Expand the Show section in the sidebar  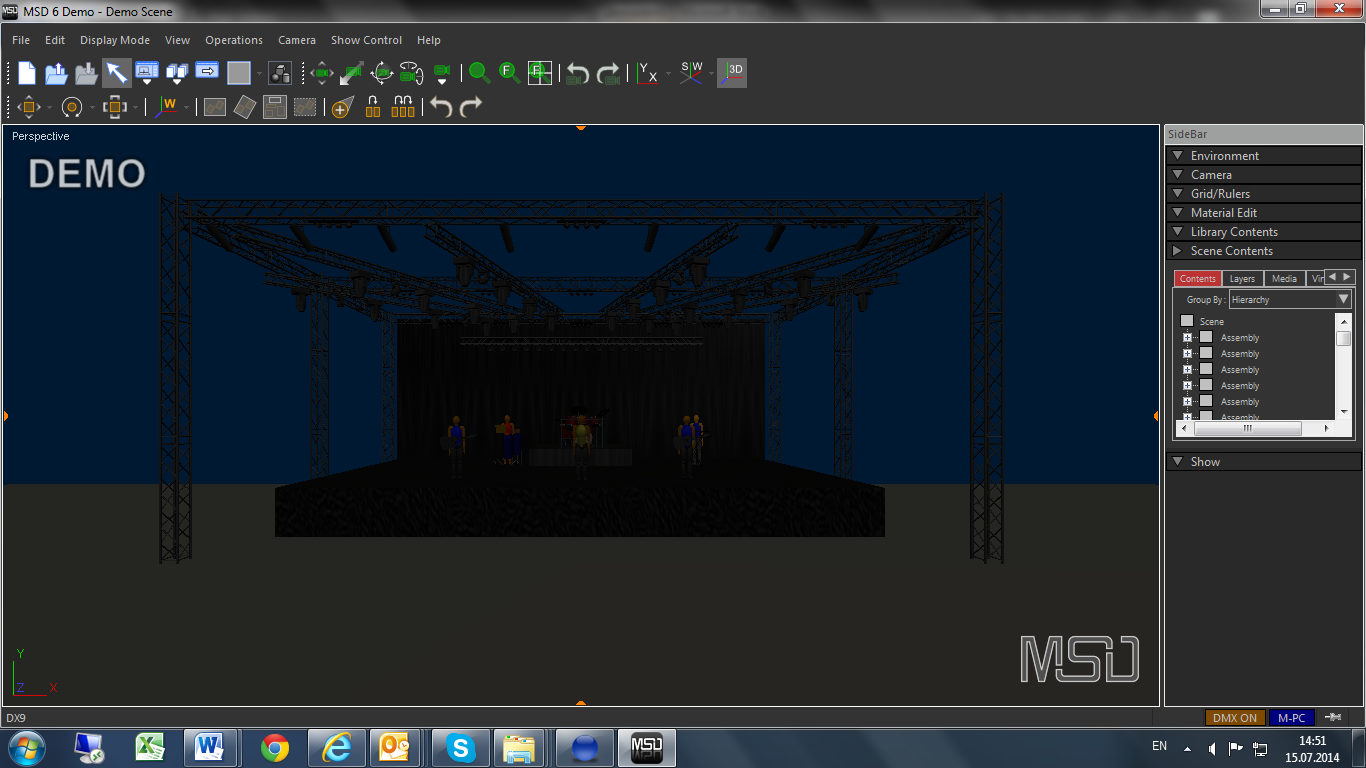click(x=1264, y=462)
